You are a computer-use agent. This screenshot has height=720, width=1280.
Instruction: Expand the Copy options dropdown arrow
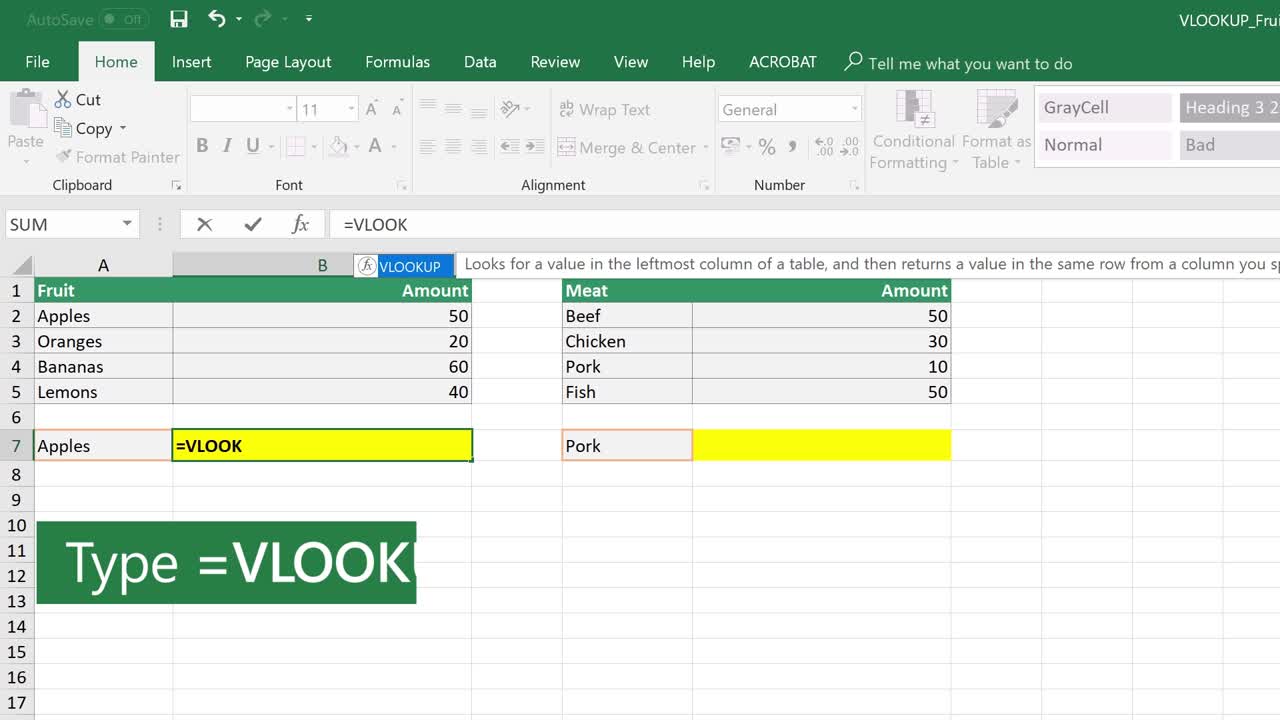pyautogui.click(x=123, y=128)
